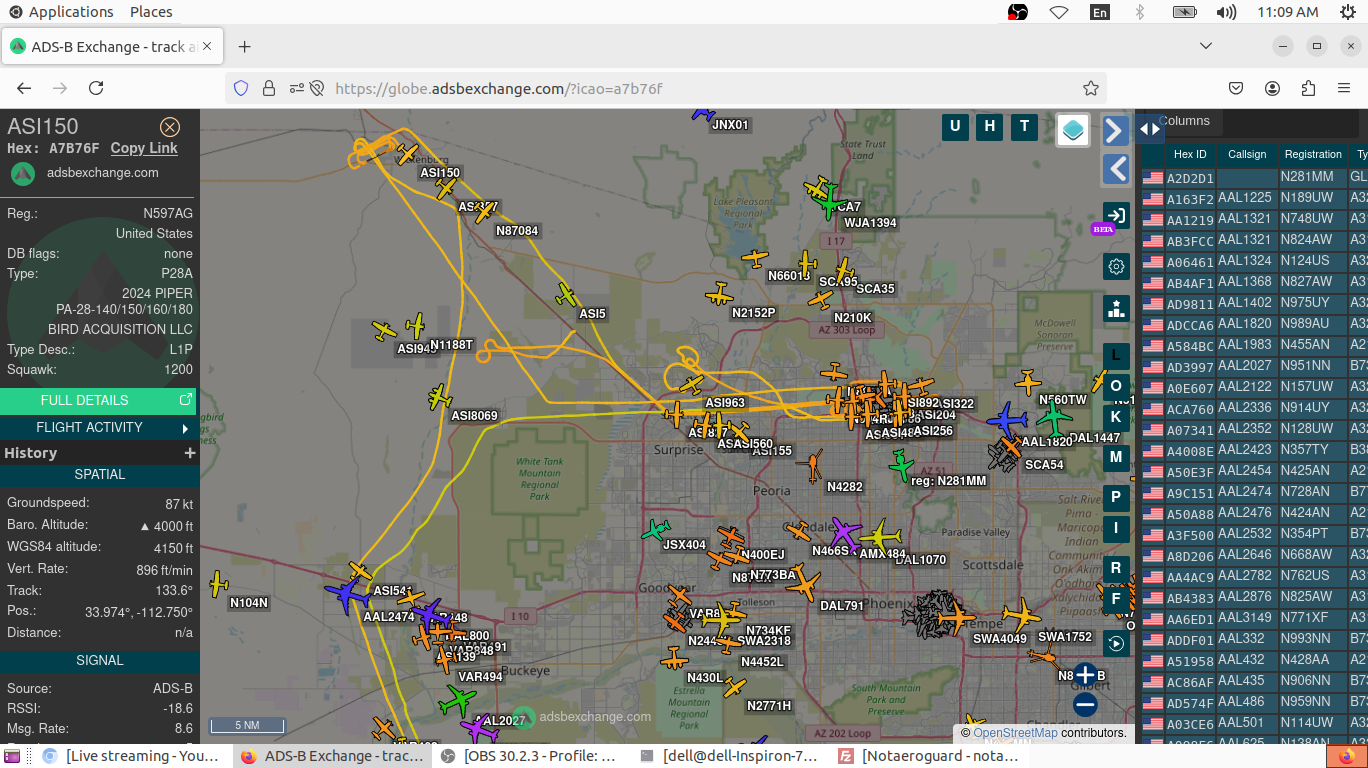
Task: Open the OBS 30.2.3 taskbar window
Action: (x=530, y=756)
